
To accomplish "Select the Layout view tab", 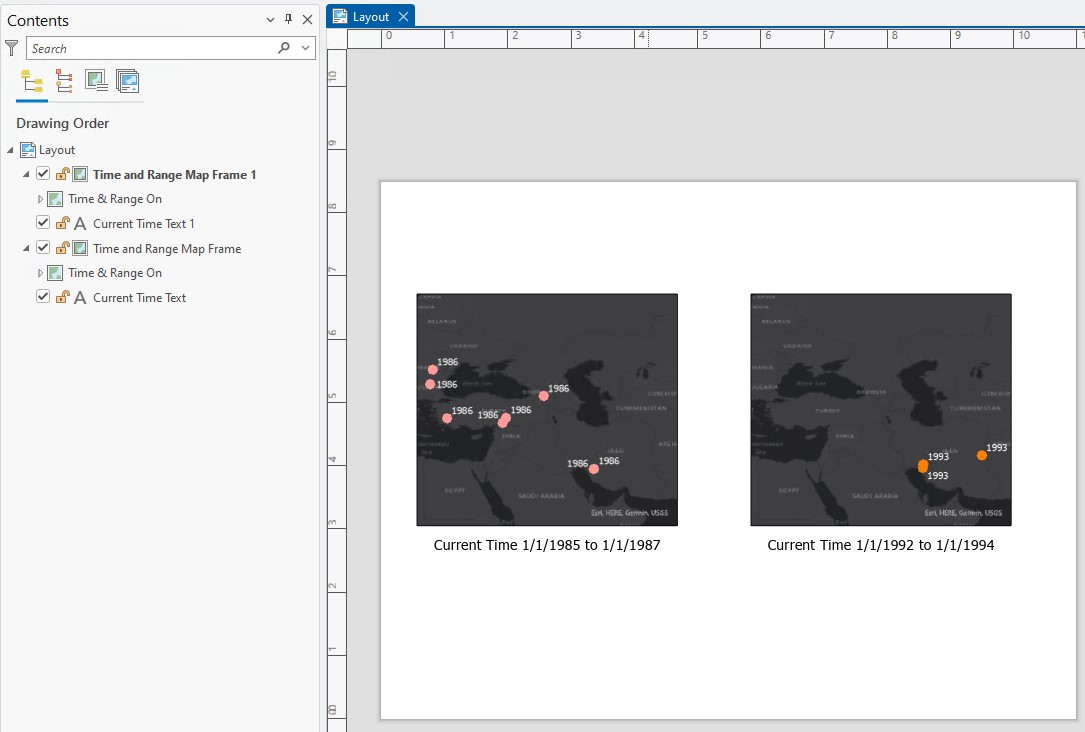I will coord(369,15).
